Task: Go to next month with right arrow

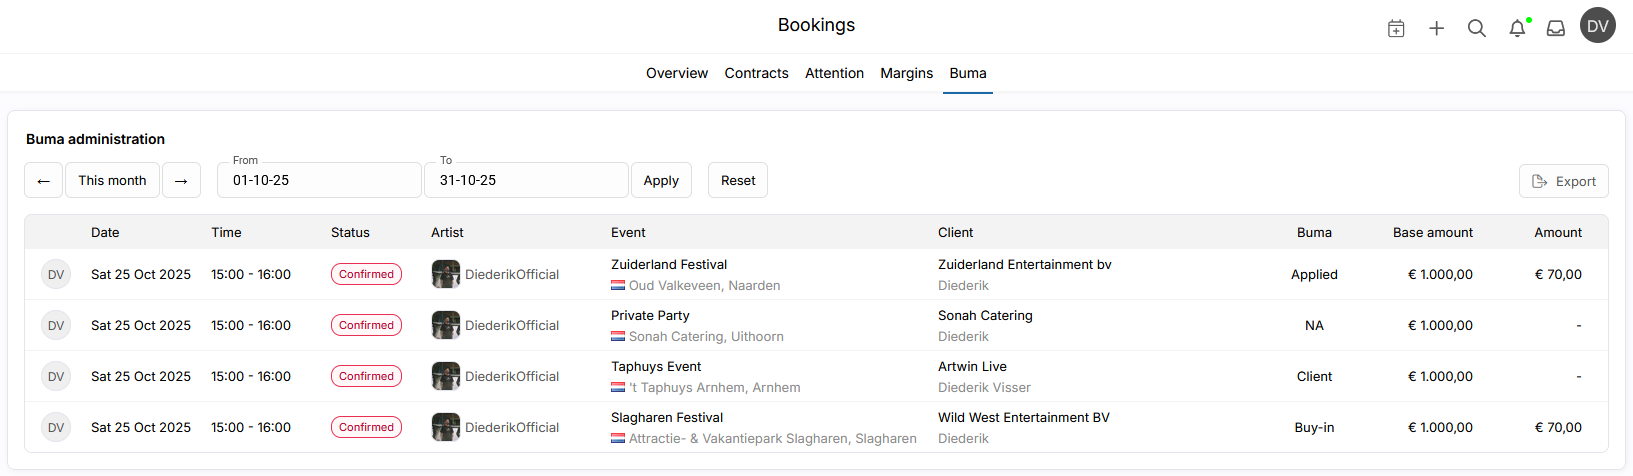Action: (181, 180)
